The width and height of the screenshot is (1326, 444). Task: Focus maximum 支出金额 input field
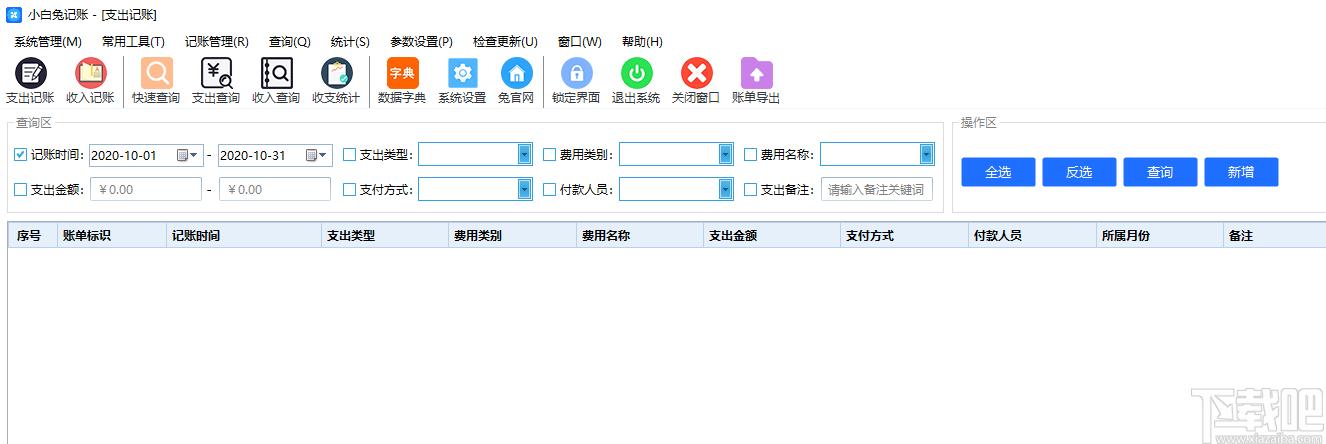tap(275, 189)
